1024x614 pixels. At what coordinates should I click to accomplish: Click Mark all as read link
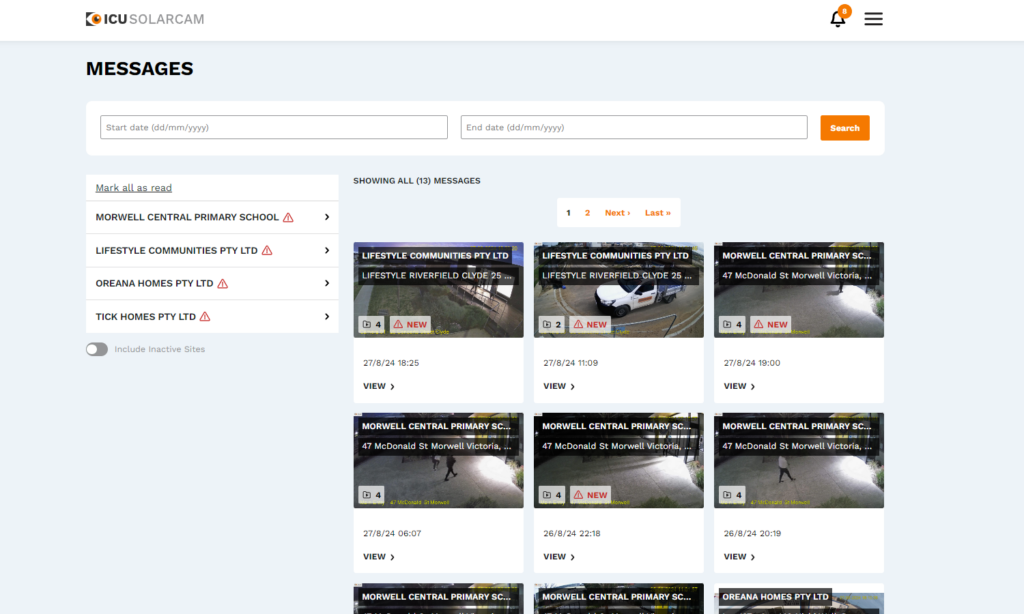(134, 187)
